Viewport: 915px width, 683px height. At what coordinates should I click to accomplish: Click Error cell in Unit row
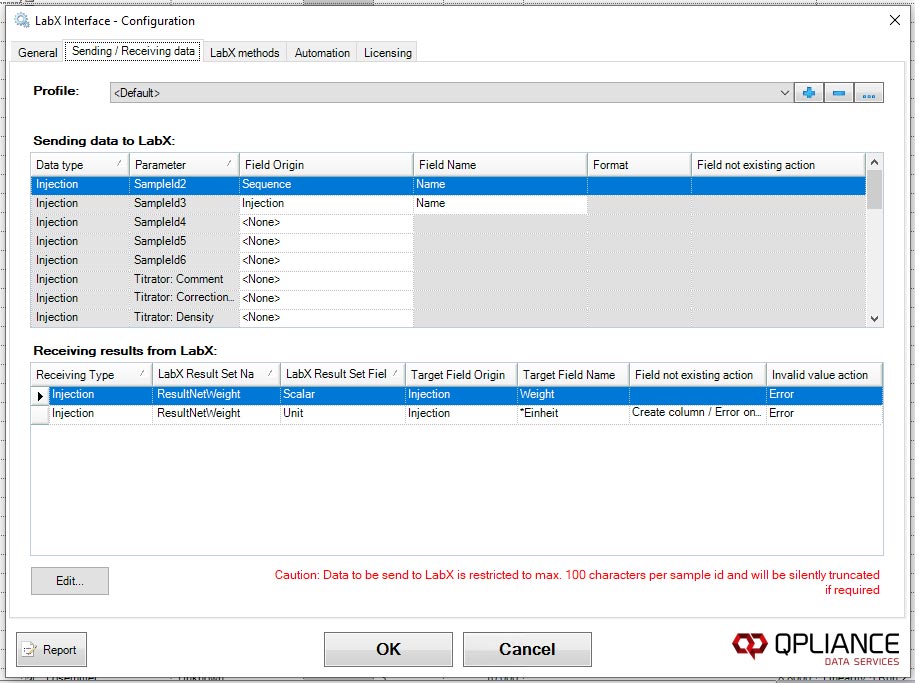point(824,413)
